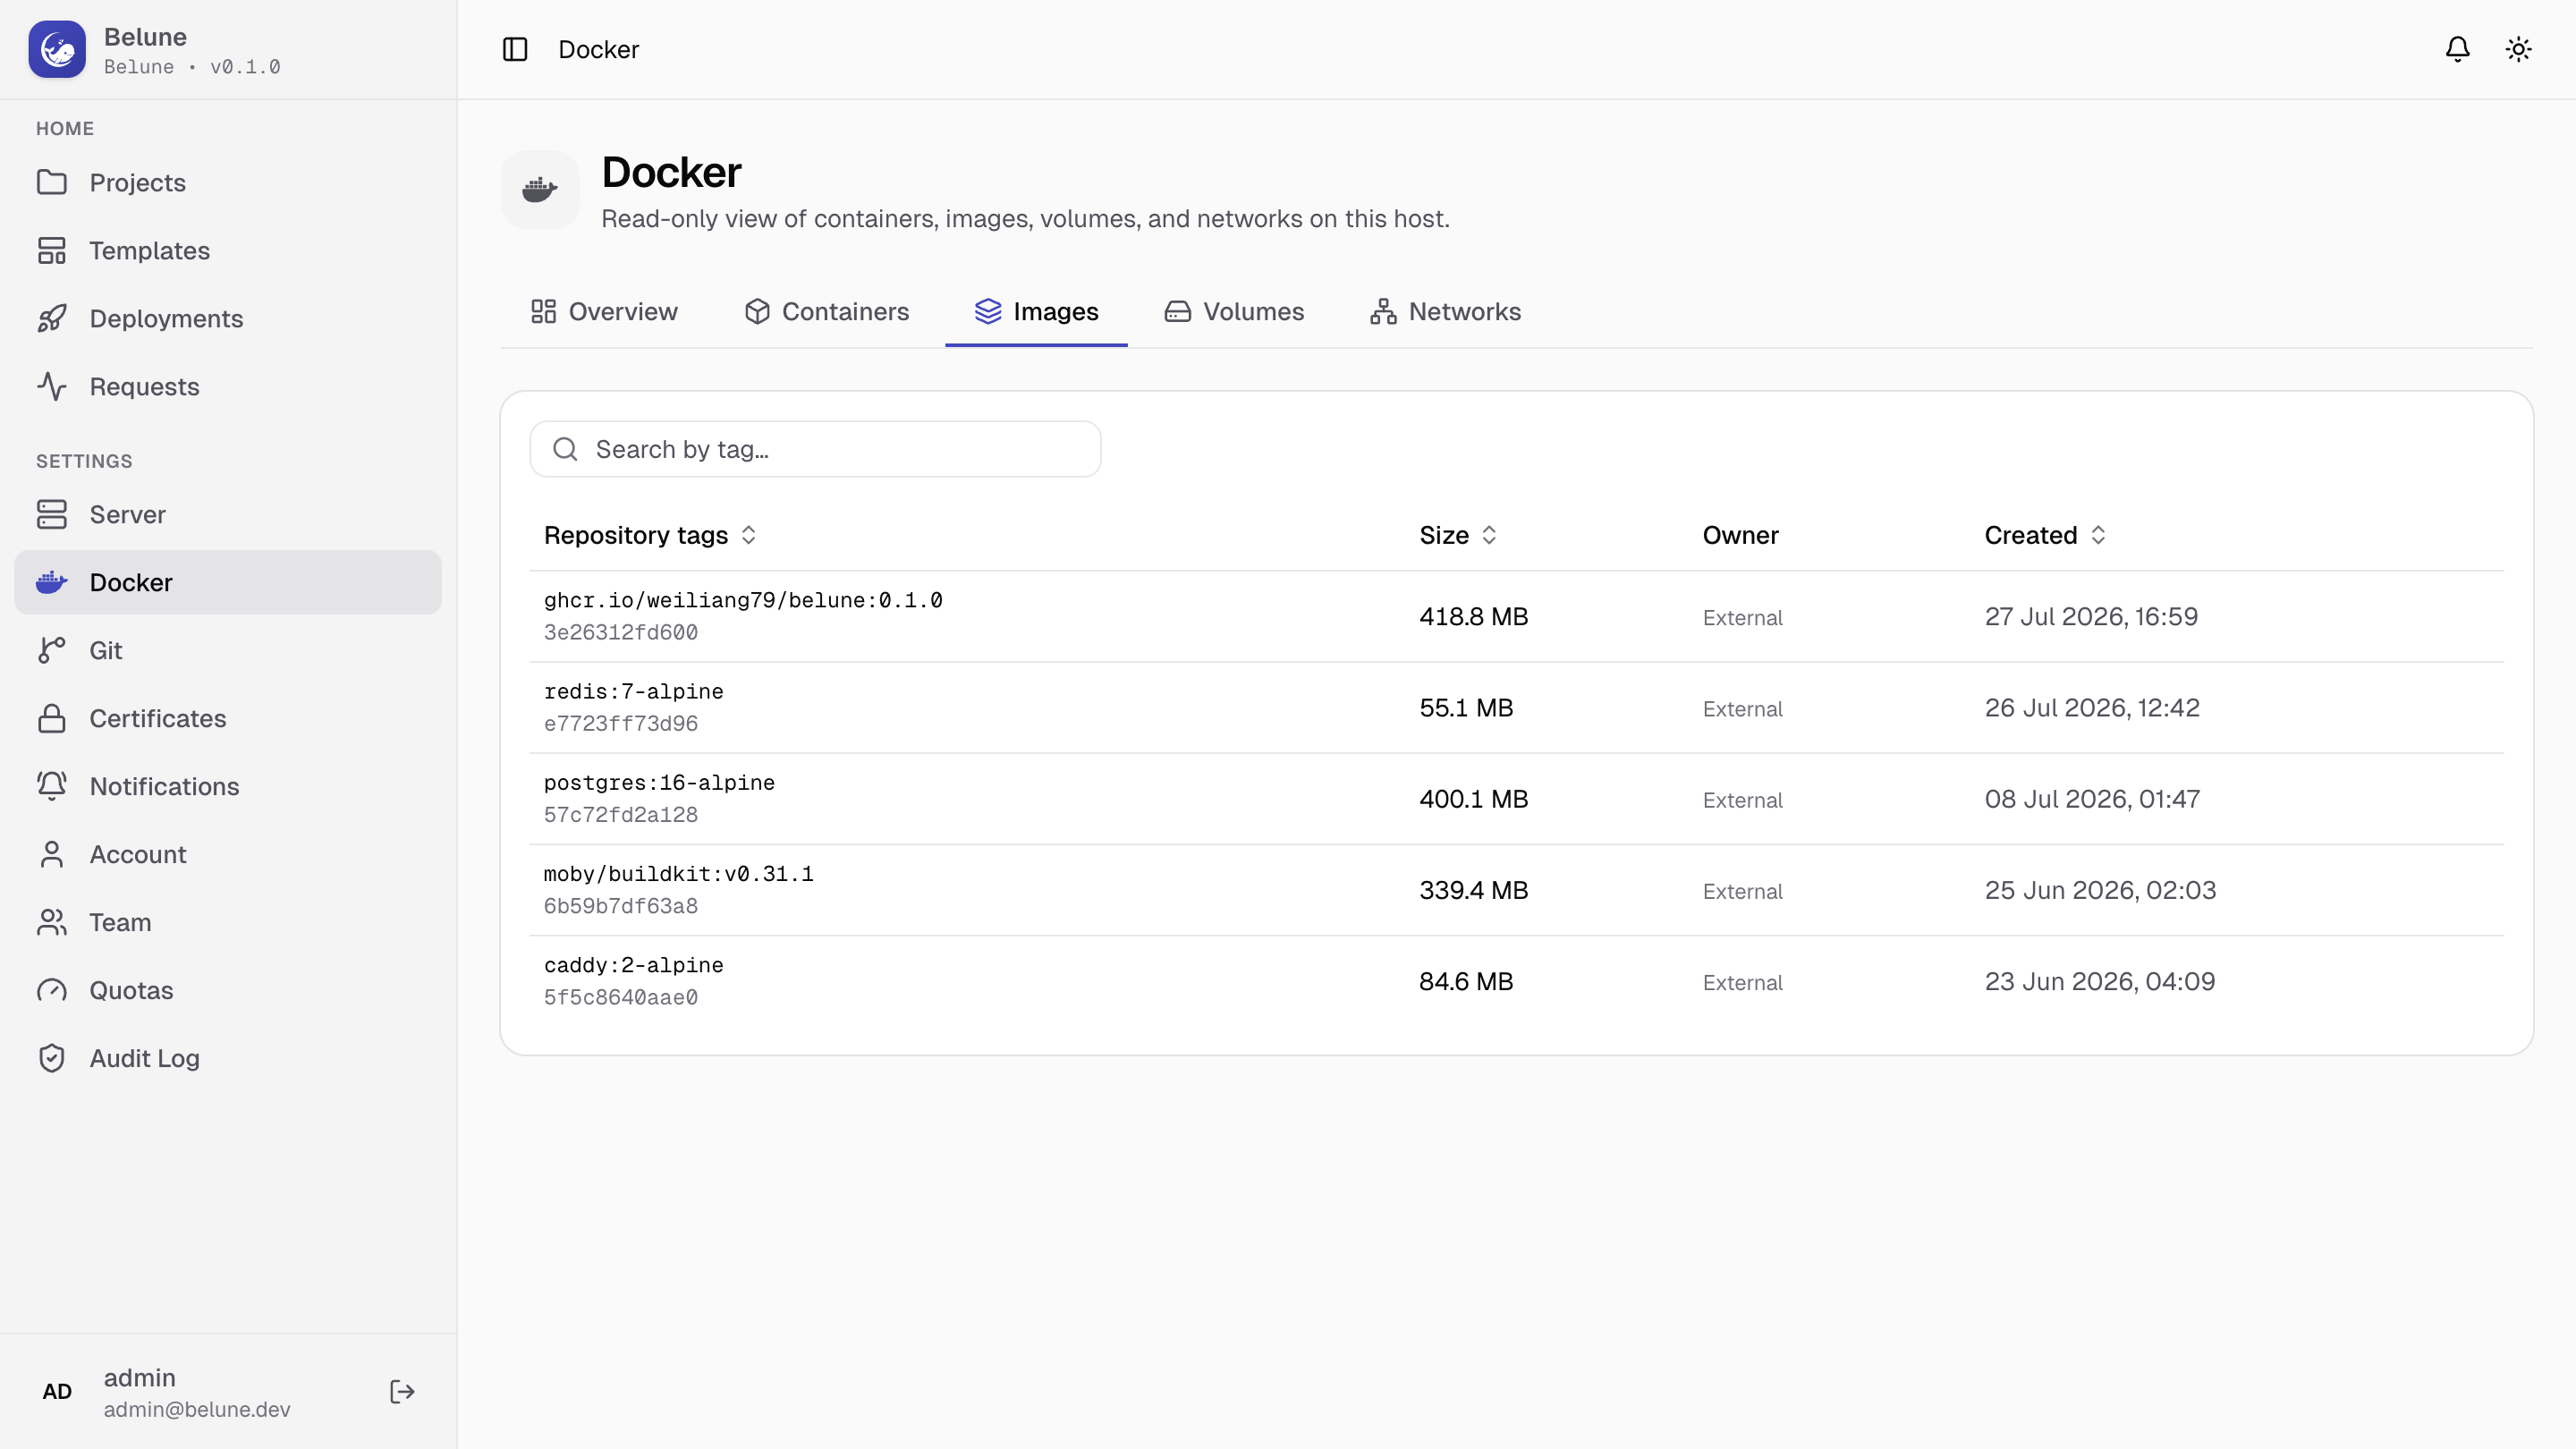Open Quotas settings
The image size is (2576, 1449).
[228, 990]
